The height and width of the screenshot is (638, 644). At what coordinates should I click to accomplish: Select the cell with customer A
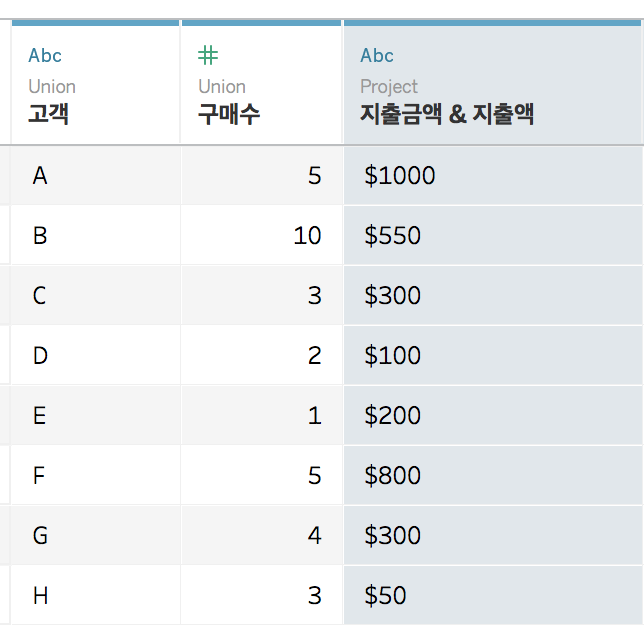point(95,175)
